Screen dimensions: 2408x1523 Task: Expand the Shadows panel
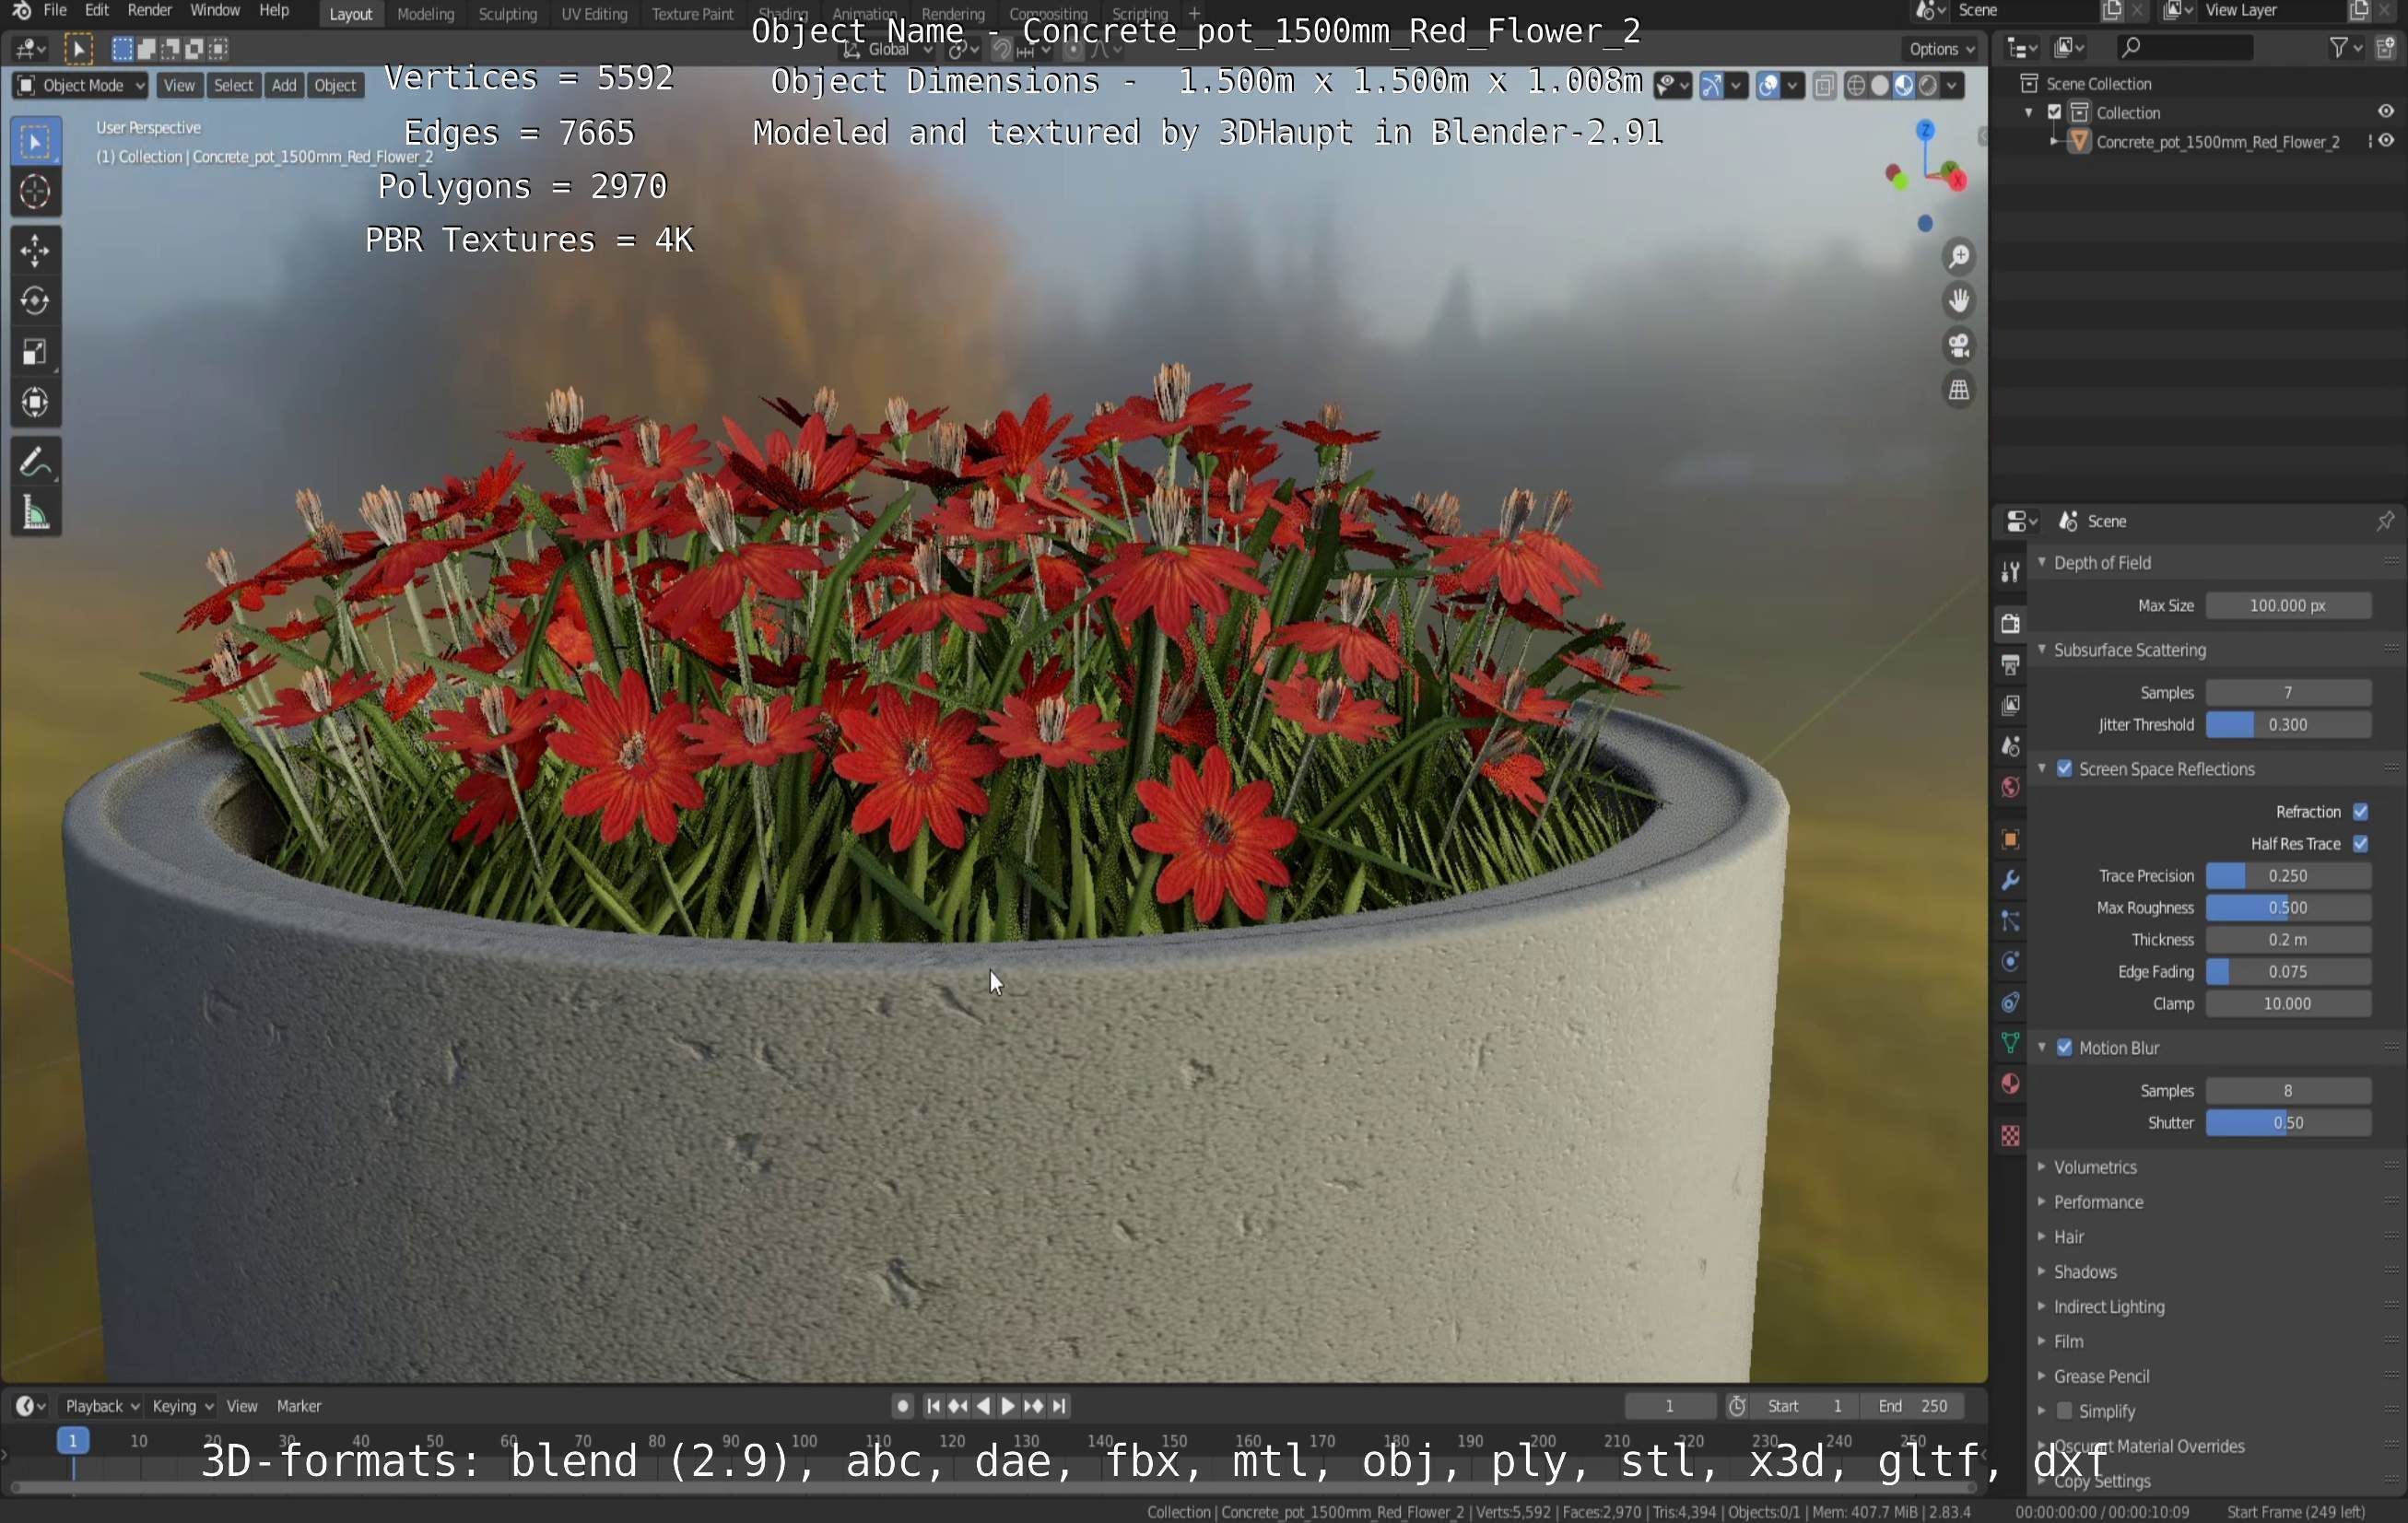pyautogui.click(x=2042, y=1272)
